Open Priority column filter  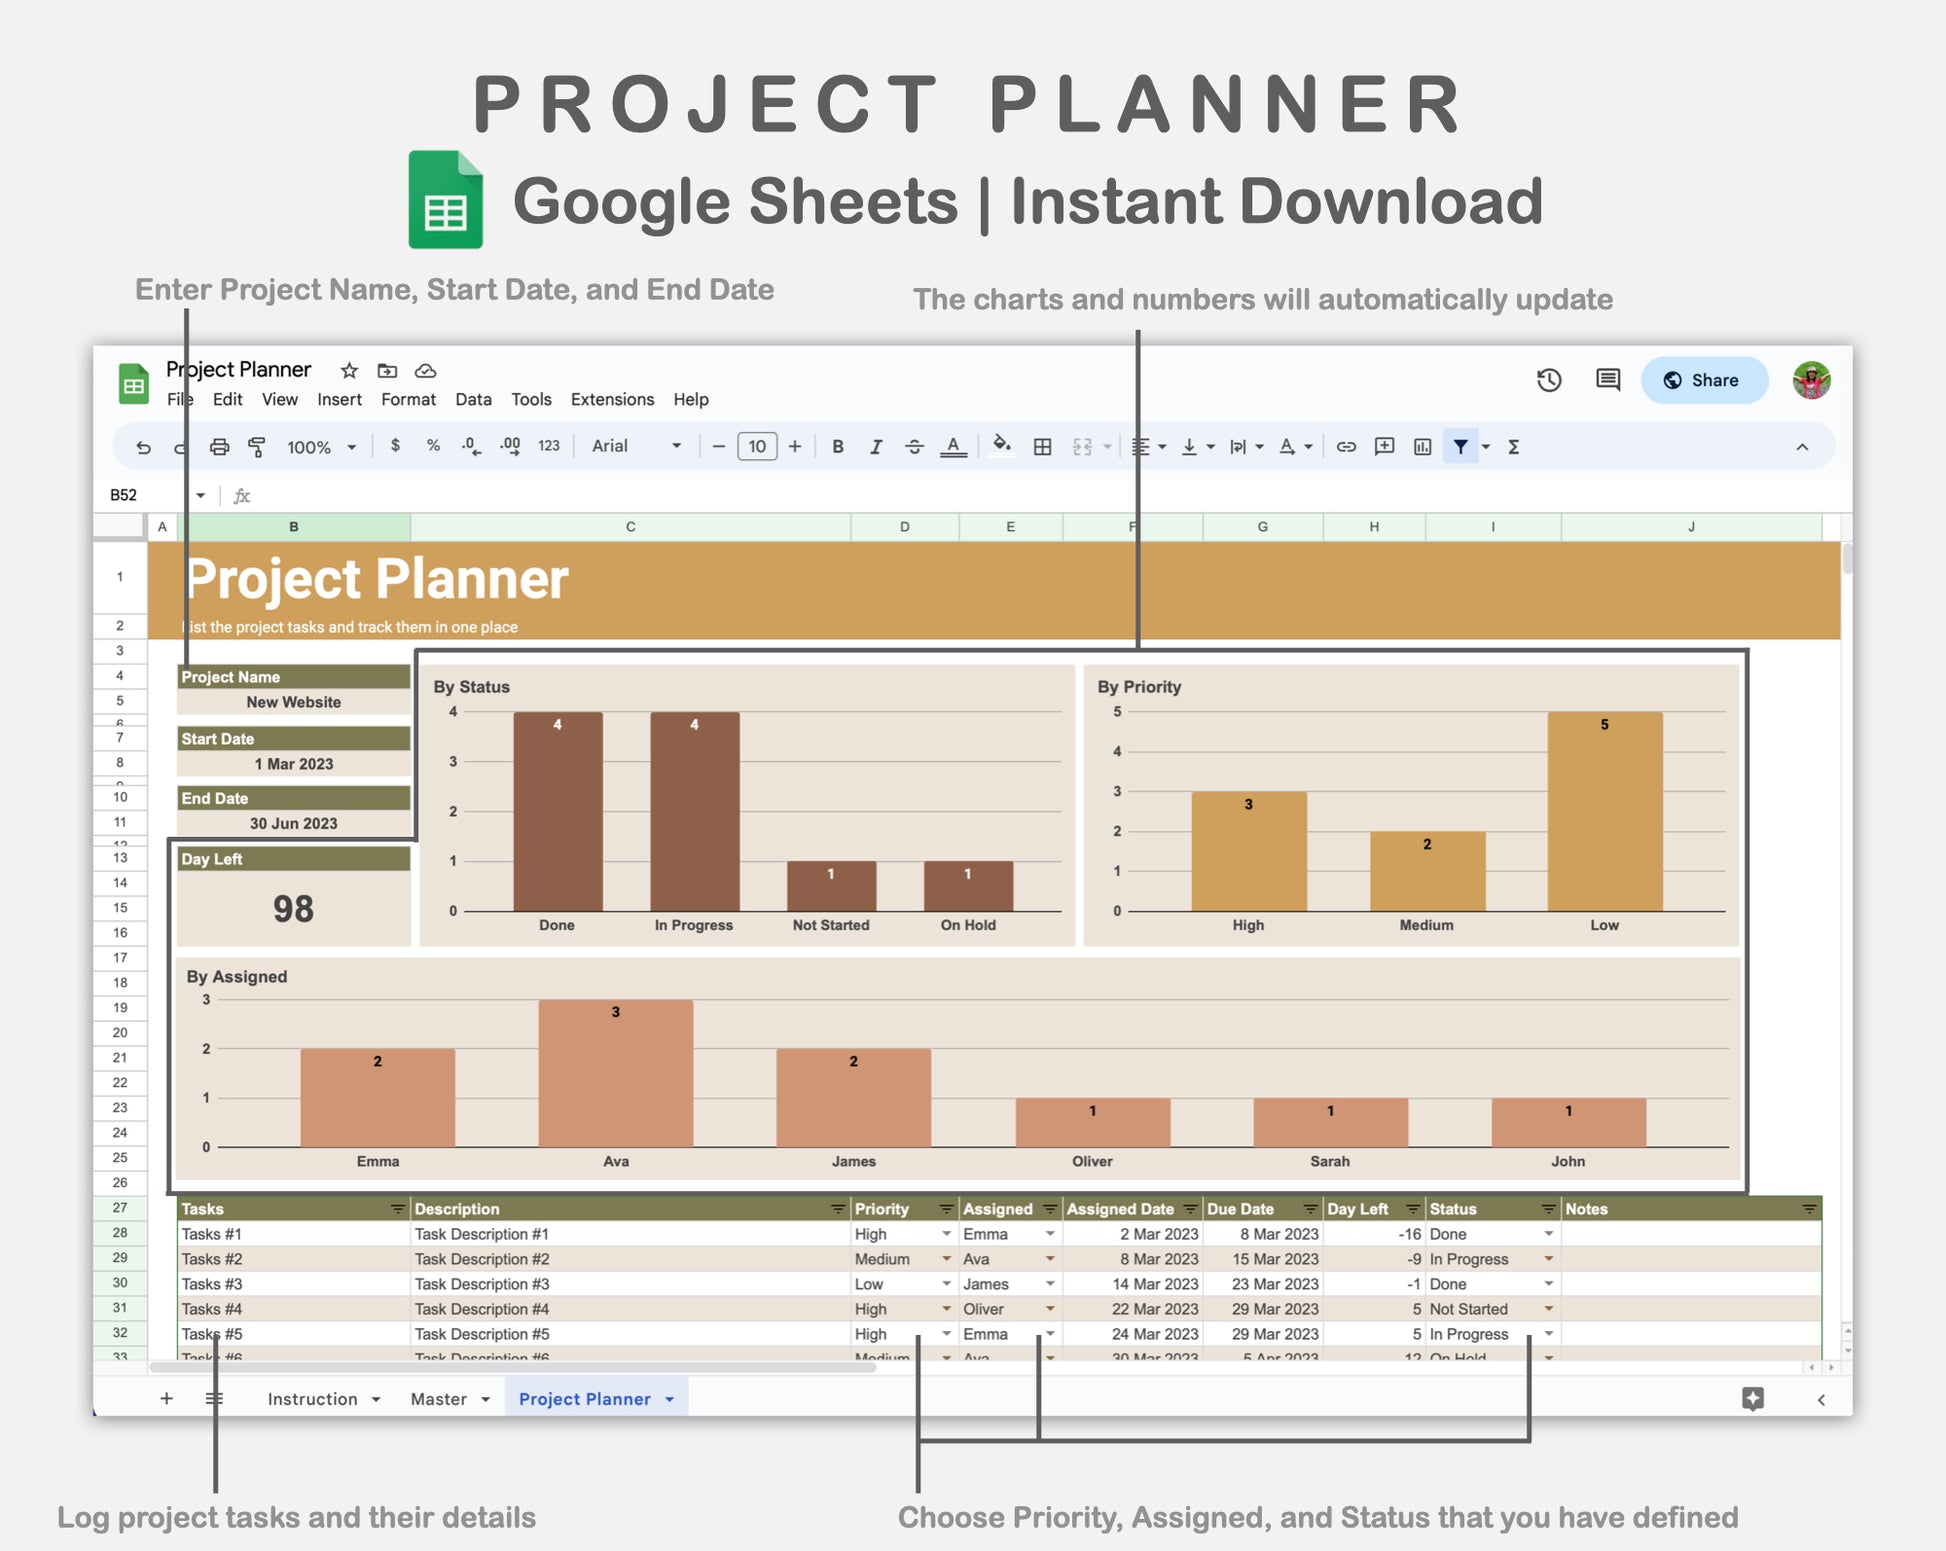tap(946, 1209)
